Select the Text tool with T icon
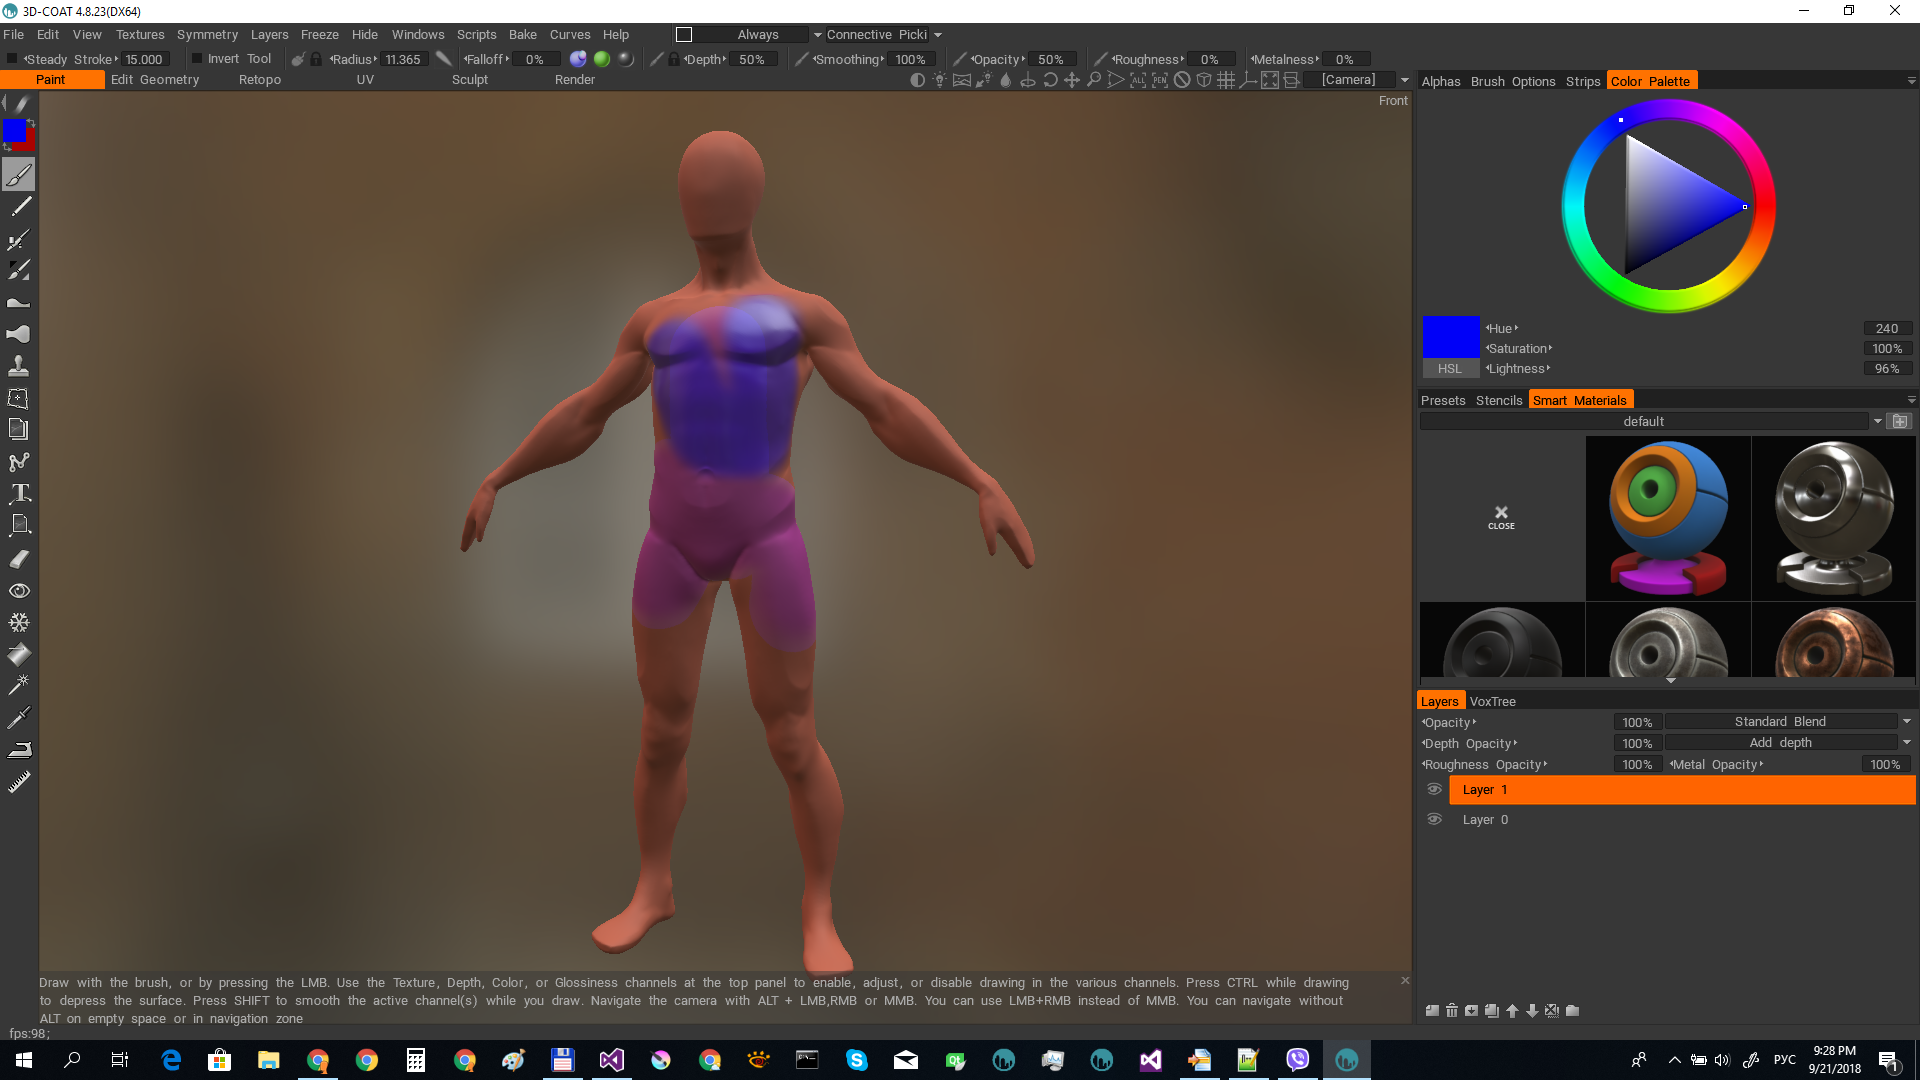This screenshot has width=1920, height=1080. pyautogui.click(x=19, y=493)
